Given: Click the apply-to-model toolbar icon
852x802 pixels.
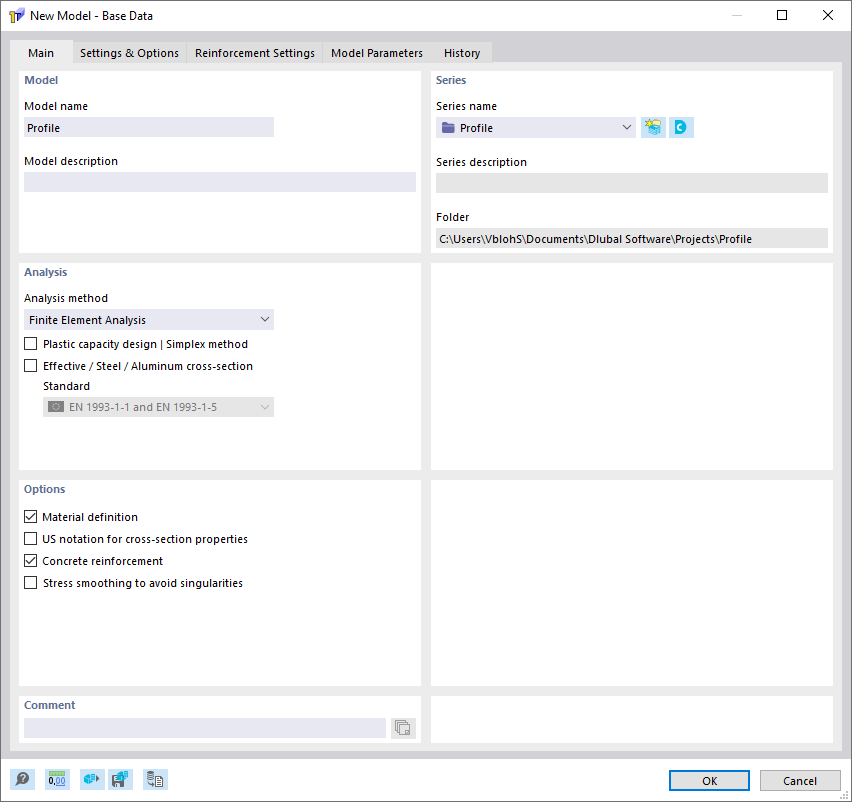Looking at the screenshot, I should coord(91,779).
